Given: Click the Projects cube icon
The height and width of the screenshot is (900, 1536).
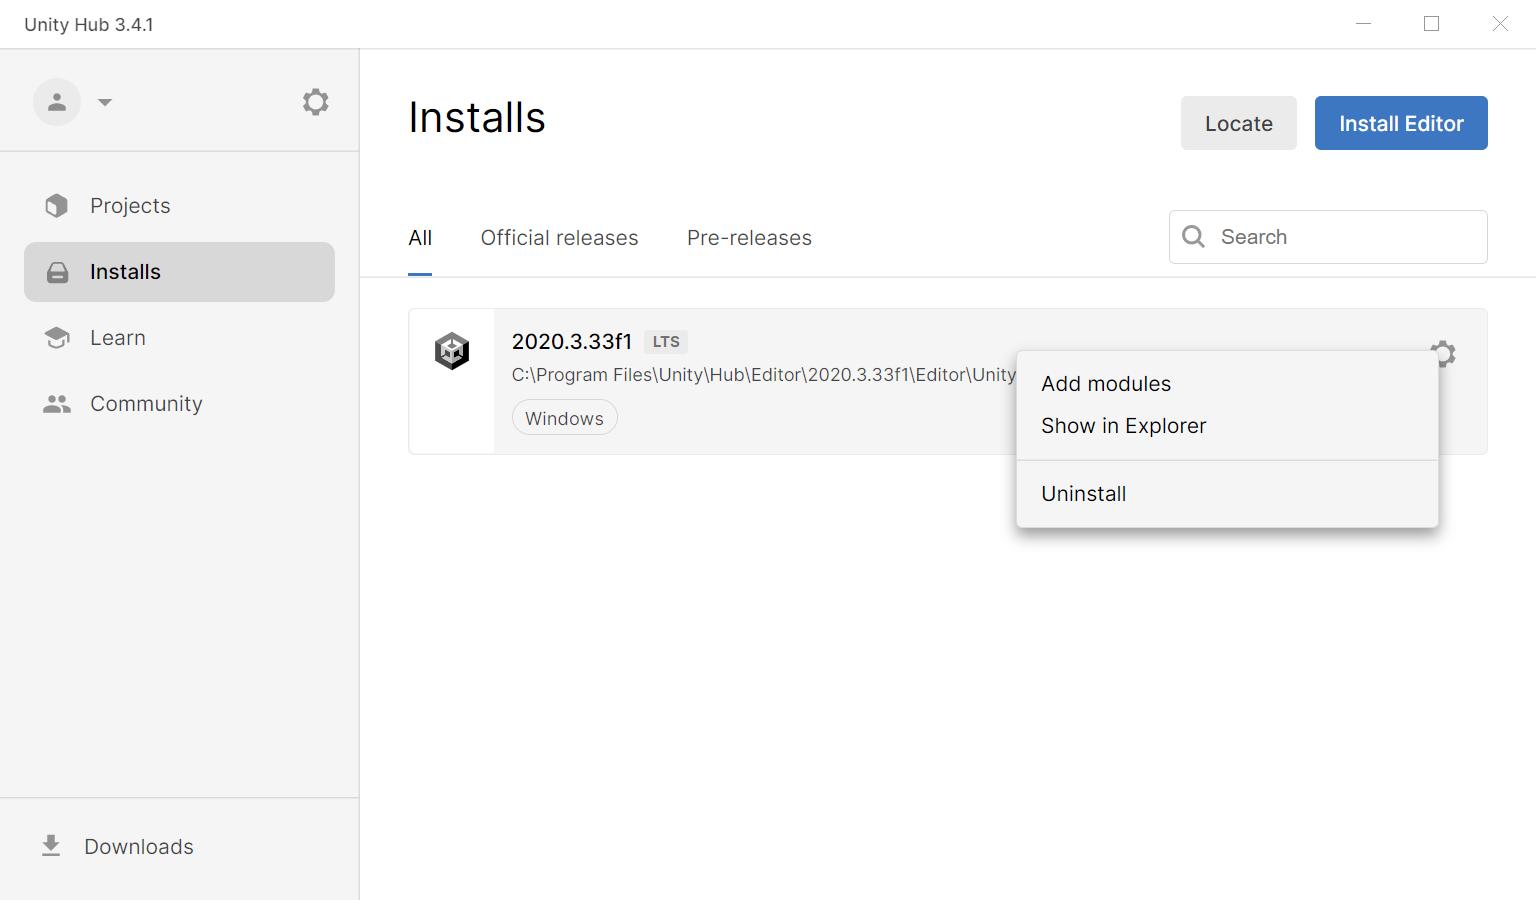Looking at the screenshot, I should [x=57, y=206].
